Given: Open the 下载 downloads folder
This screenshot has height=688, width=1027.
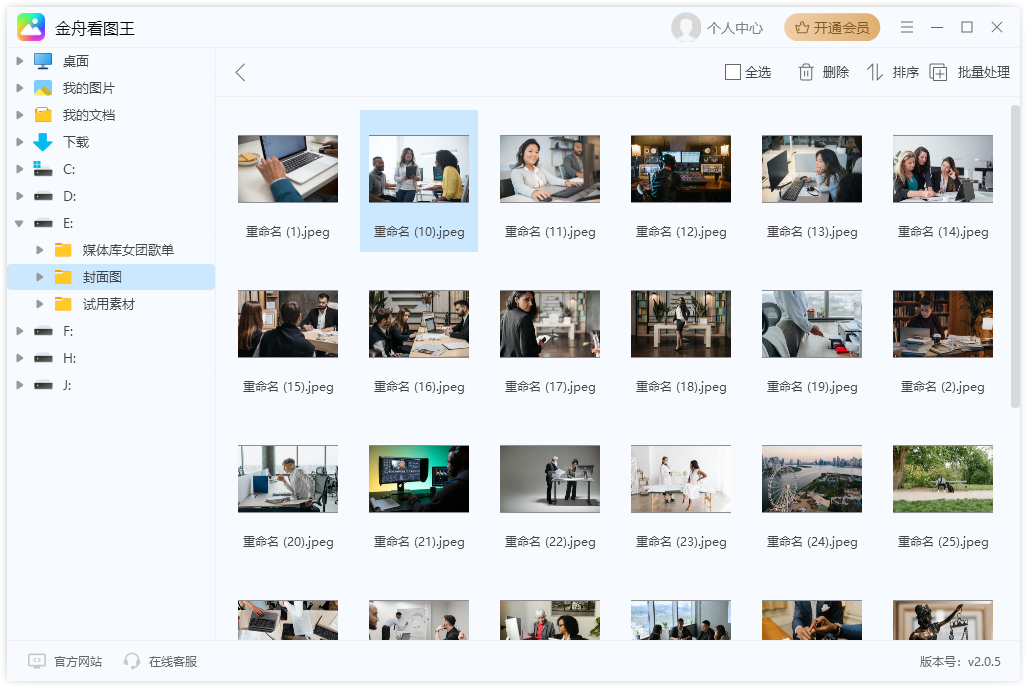Looking at the screenshot, I should point(76,142).
